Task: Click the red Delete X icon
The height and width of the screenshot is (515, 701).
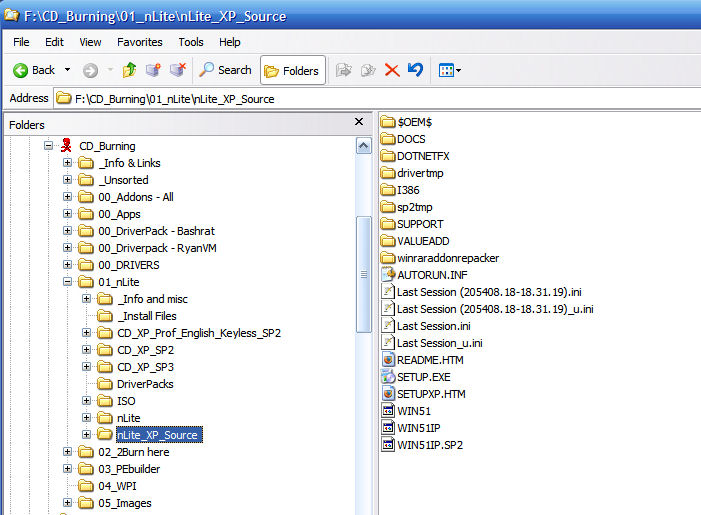Action: (392, 70)
